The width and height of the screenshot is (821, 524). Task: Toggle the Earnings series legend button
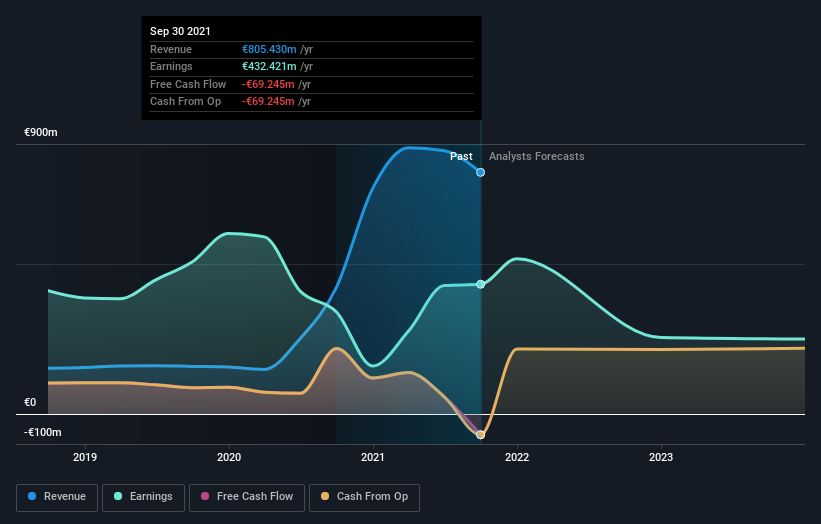(143, 497)
